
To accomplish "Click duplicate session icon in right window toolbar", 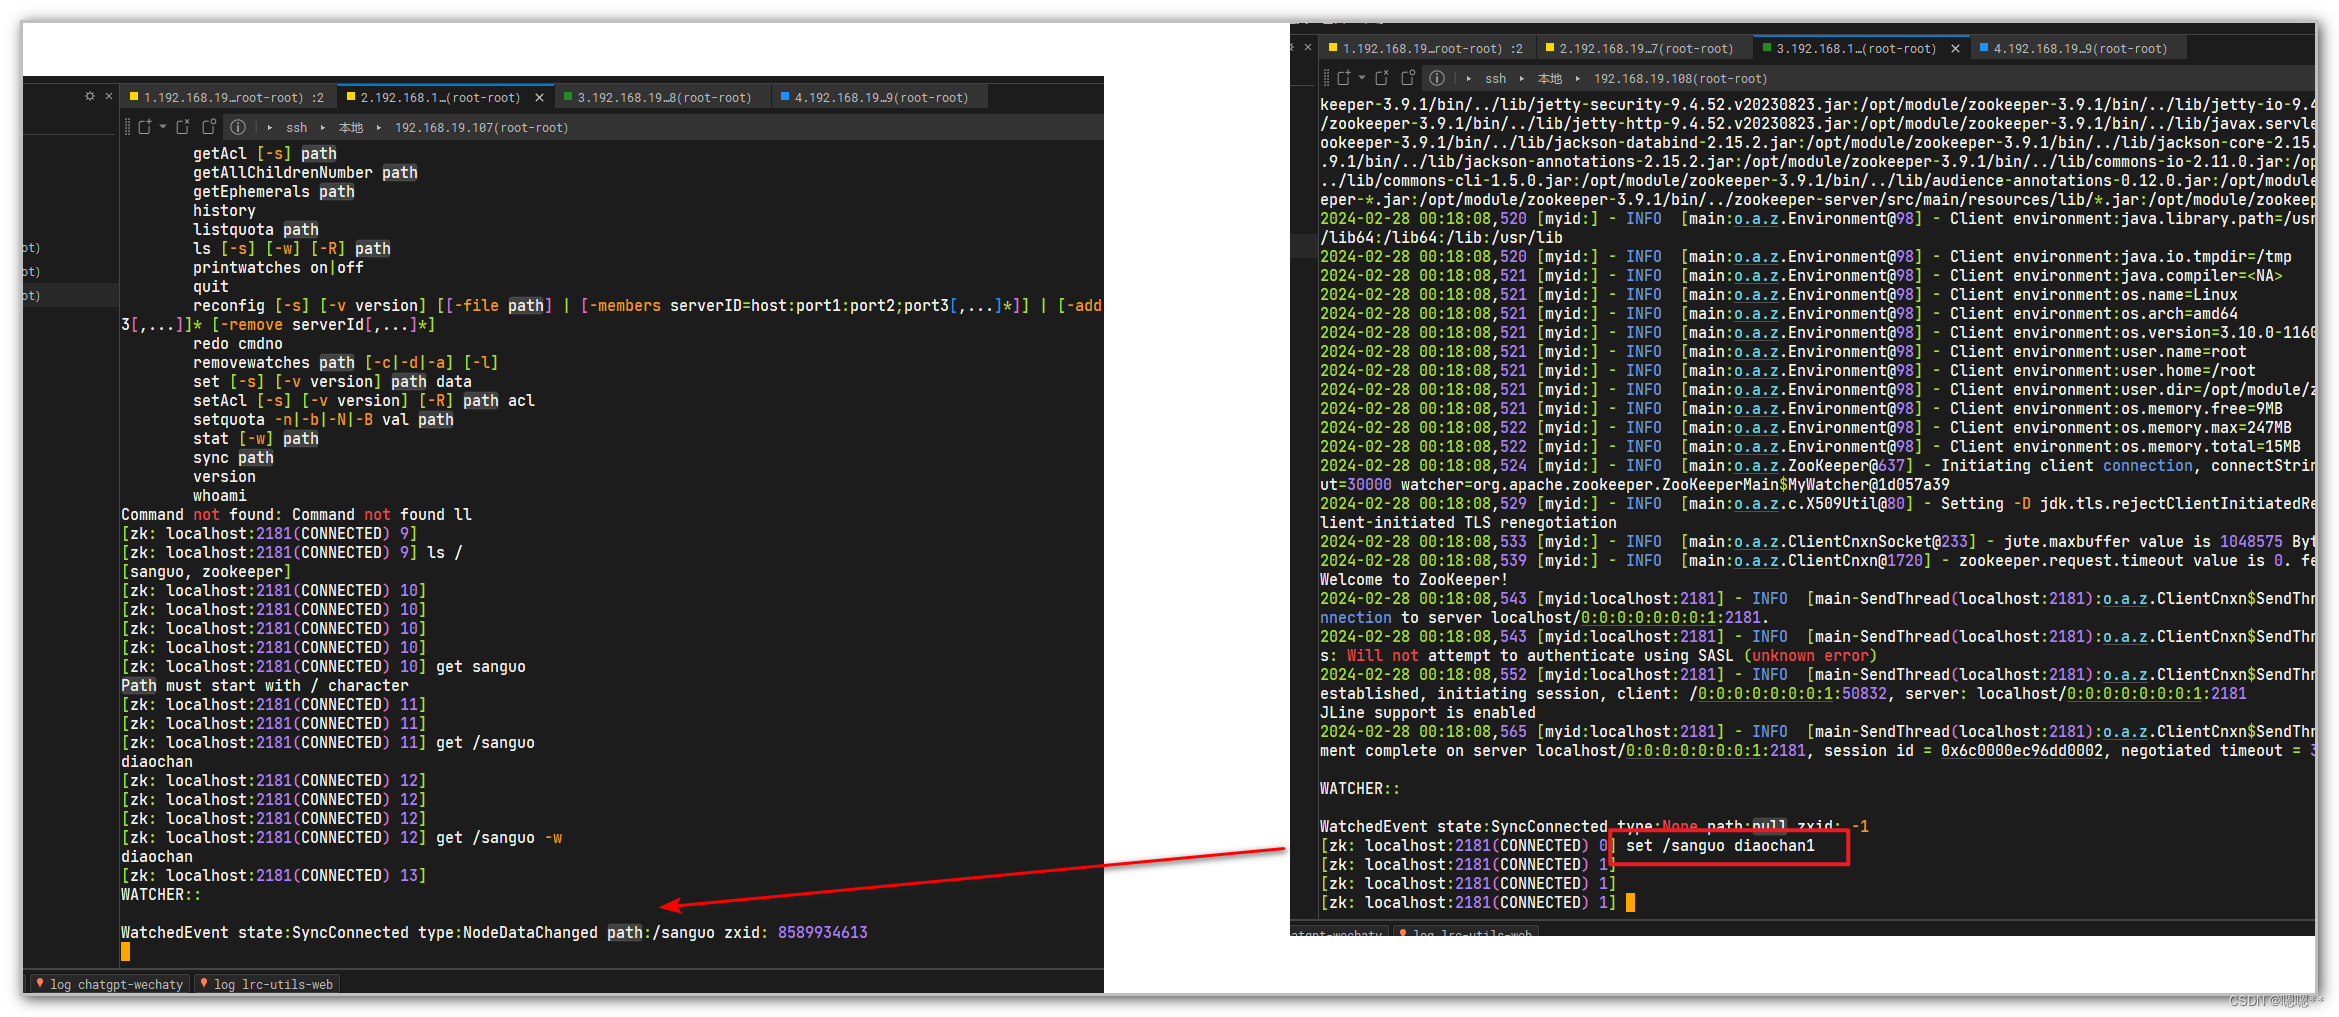I will click(x=1408, y=78).
